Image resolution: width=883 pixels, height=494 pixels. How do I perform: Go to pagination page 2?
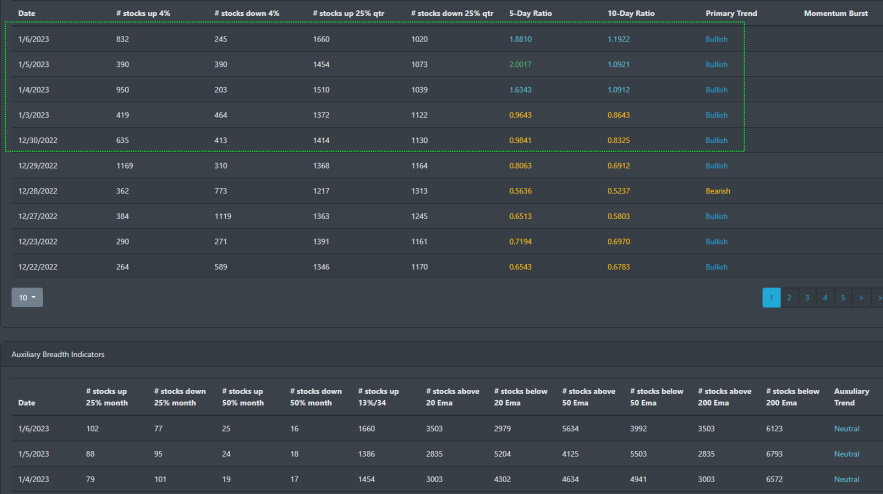click(x=789, y=298)
